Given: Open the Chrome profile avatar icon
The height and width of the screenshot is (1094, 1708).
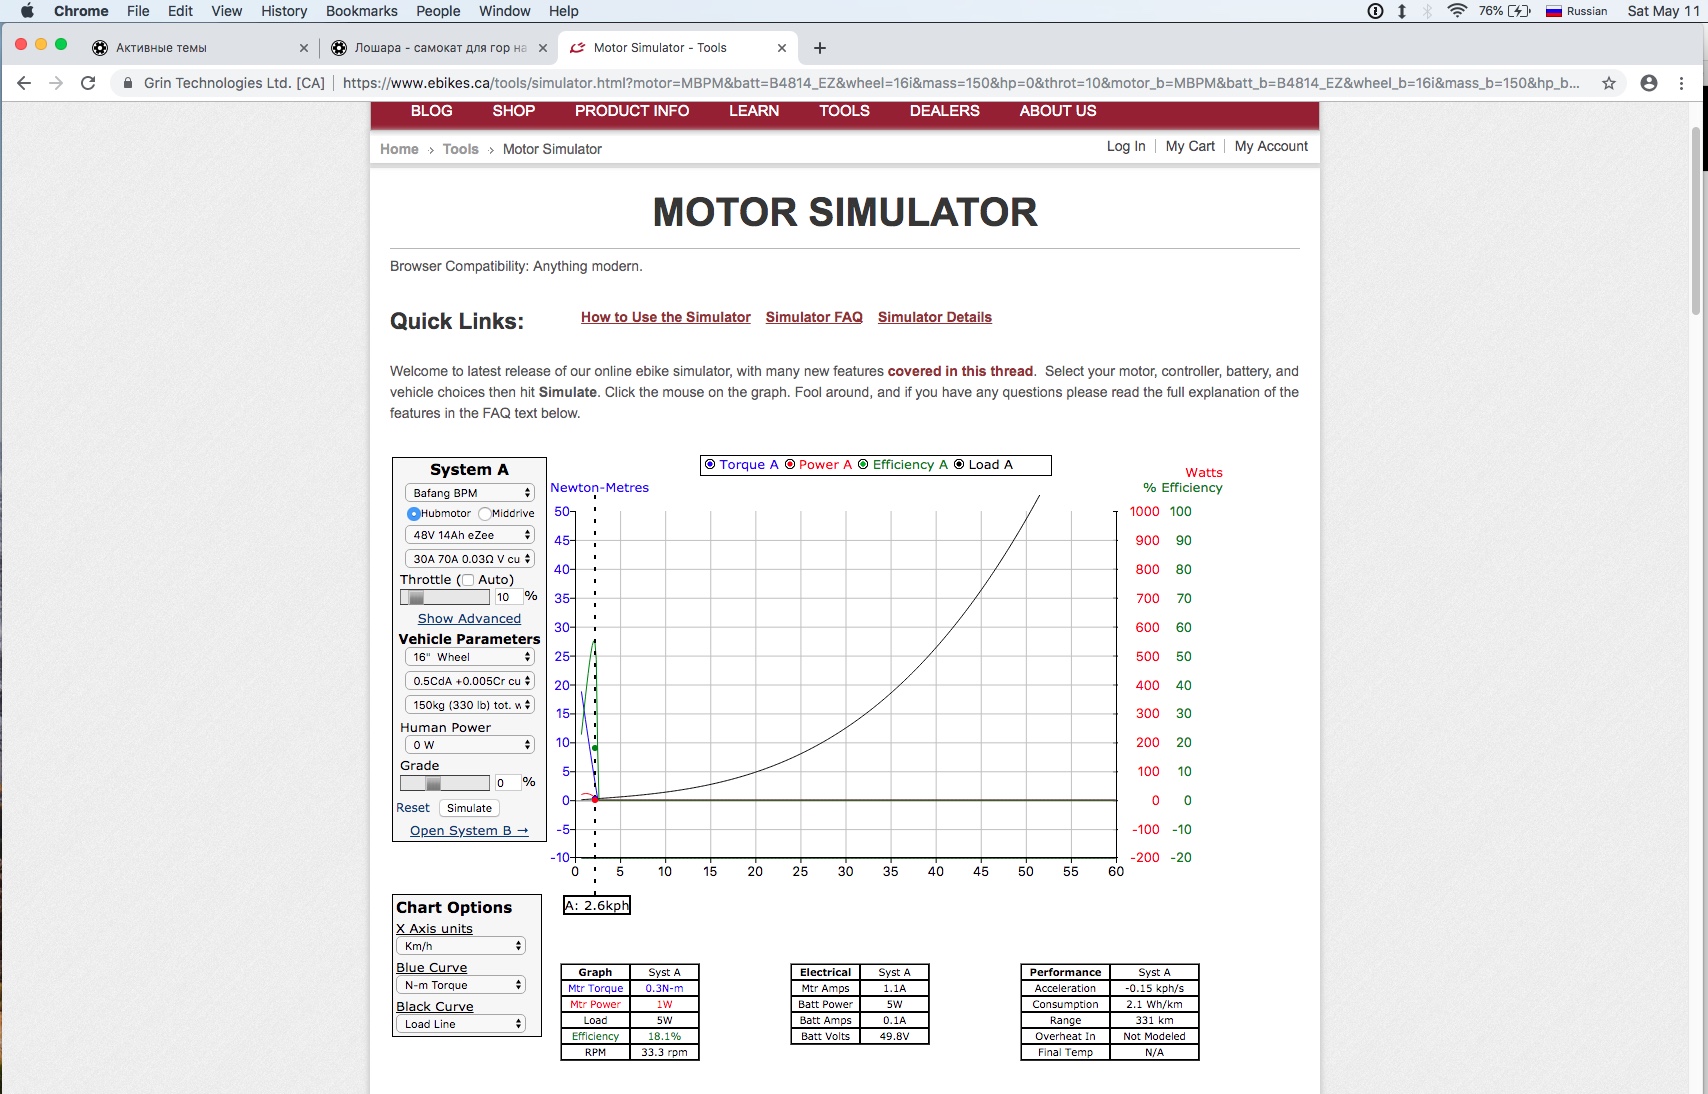Looking at the screenshot, I should [x=1649, y=83].
